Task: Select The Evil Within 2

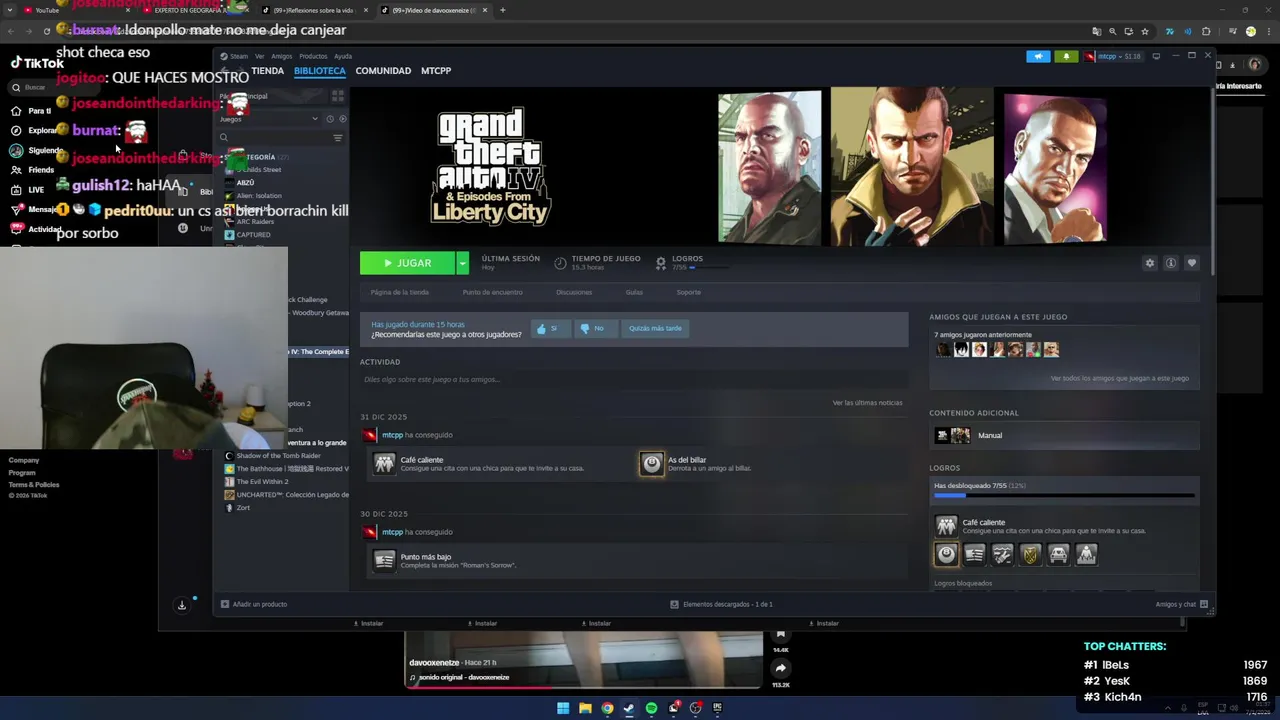Action: pos(262,482)
